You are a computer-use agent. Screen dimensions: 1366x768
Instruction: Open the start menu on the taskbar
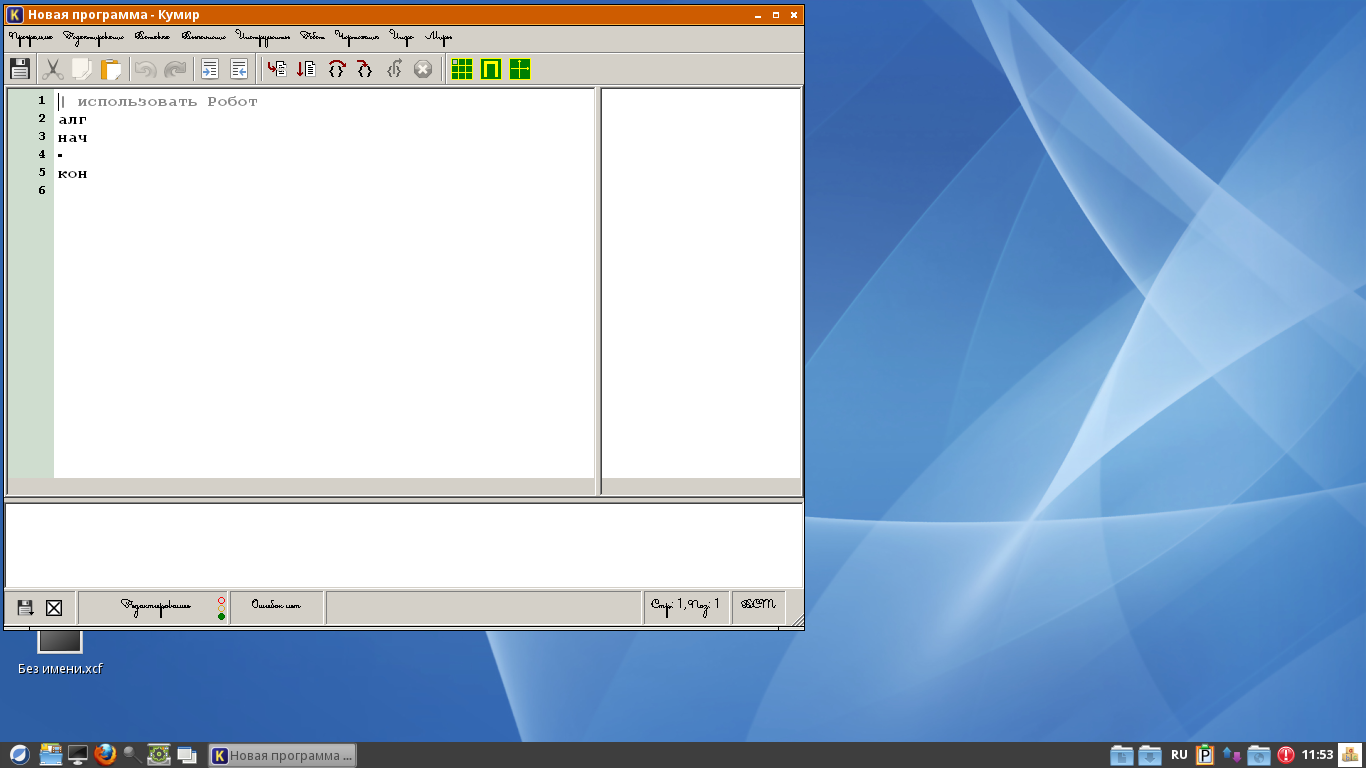(19, 755)
